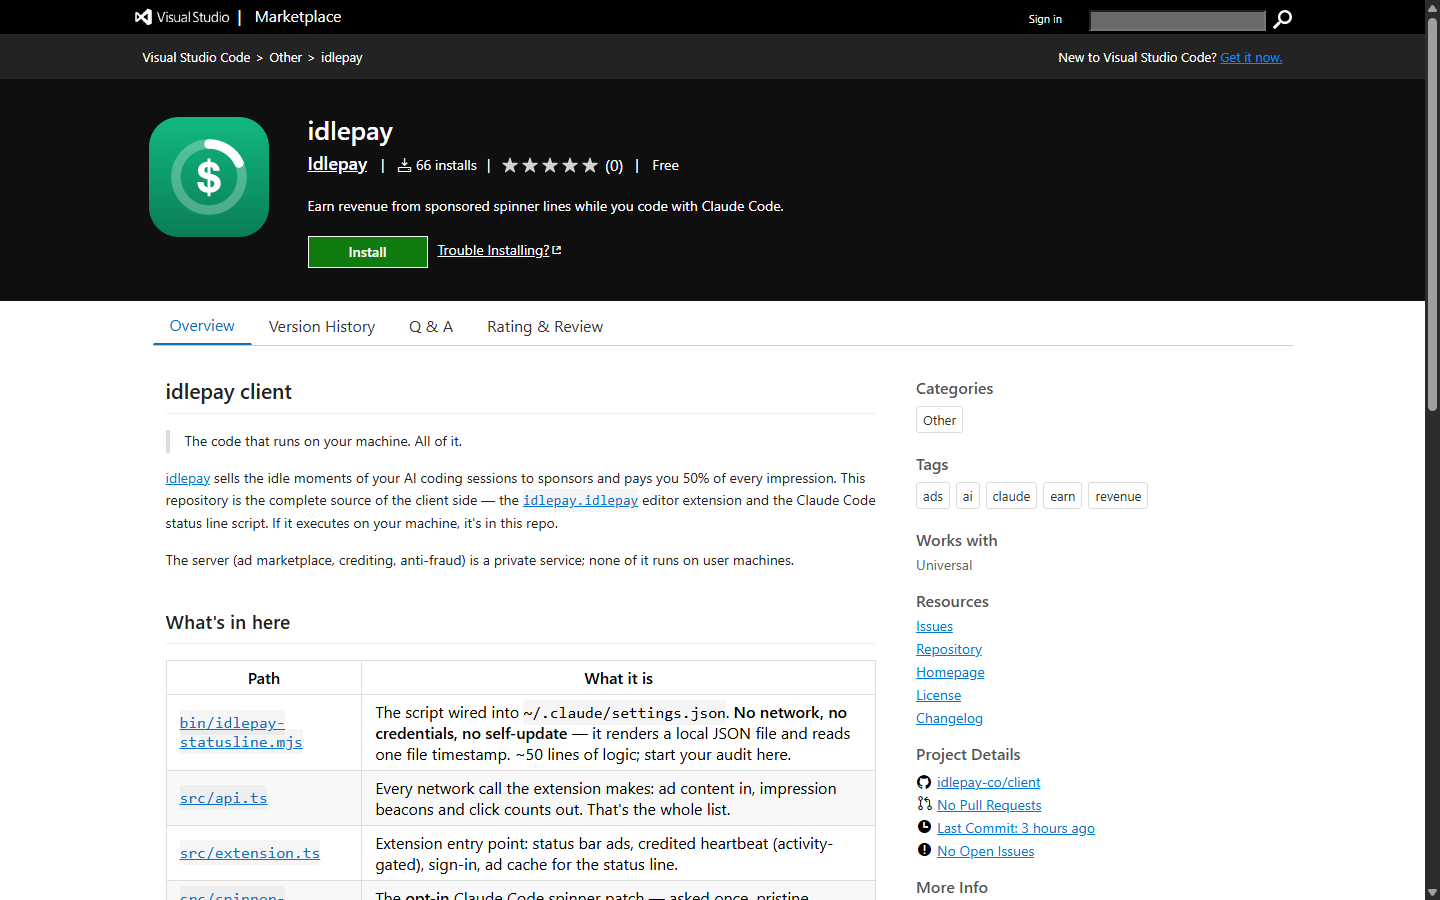Open the Marketplace home link

298,17
